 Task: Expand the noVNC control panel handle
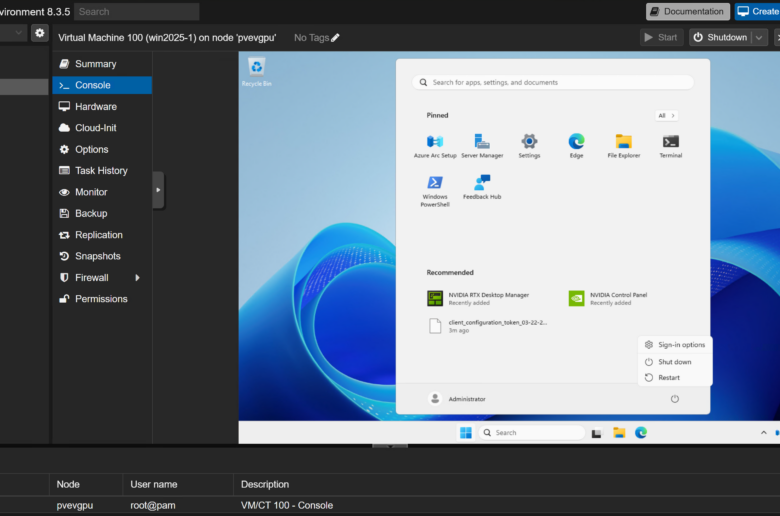coord(158,190)
